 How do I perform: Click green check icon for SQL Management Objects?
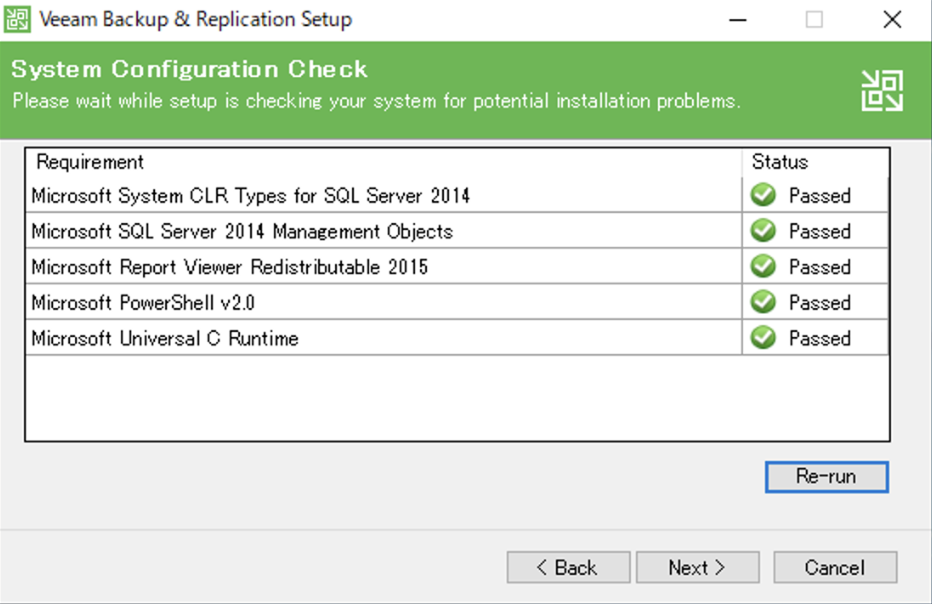click(763, 231)
